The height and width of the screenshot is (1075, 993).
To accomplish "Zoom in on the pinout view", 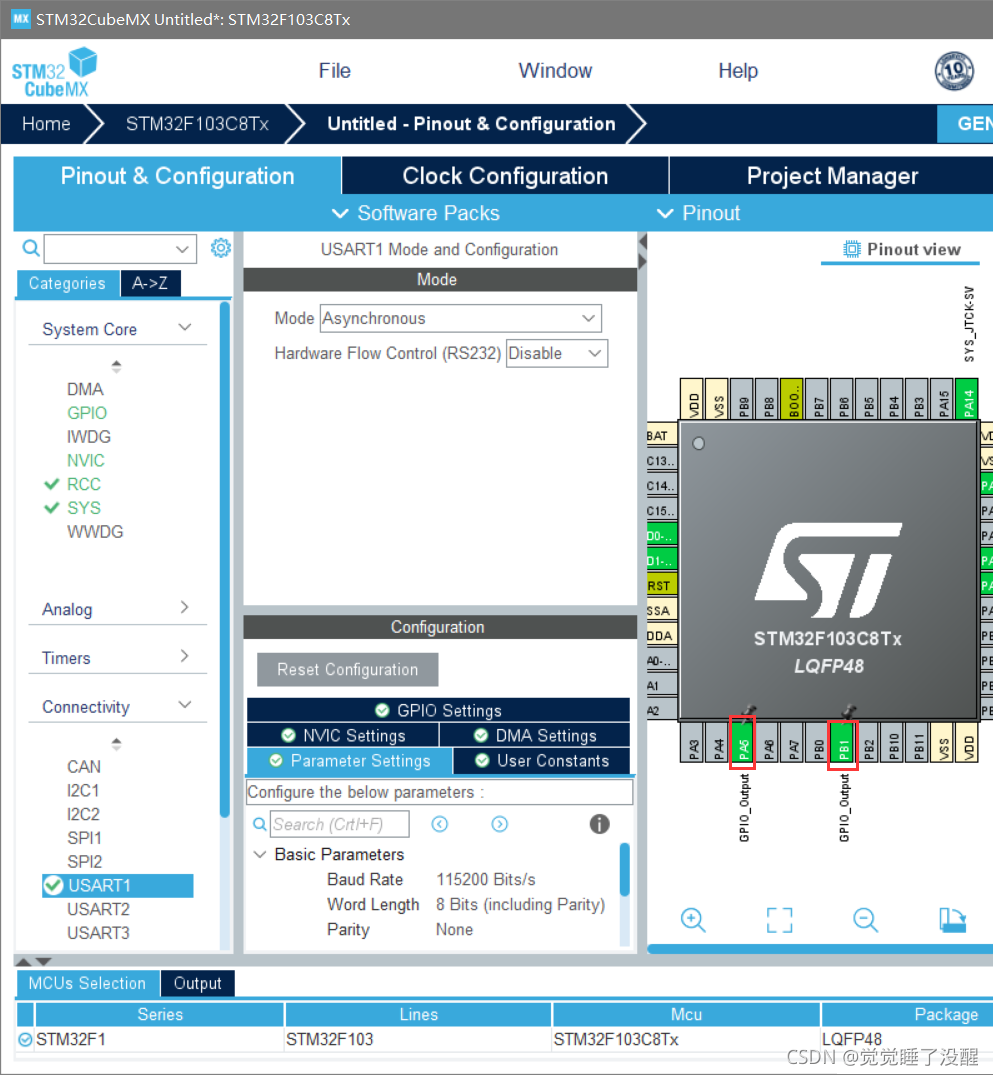I will pos(693,919).
